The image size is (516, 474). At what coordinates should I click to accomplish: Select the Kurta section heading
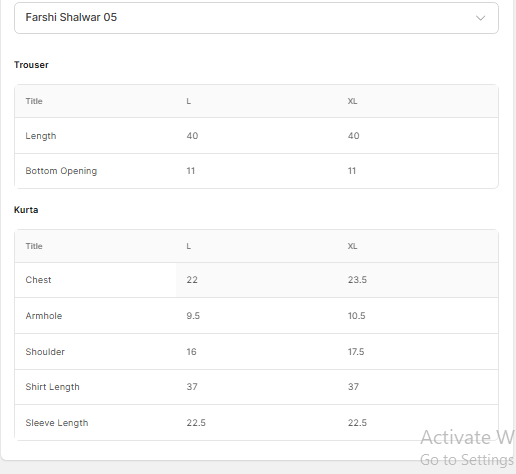[x=26, y=210]
